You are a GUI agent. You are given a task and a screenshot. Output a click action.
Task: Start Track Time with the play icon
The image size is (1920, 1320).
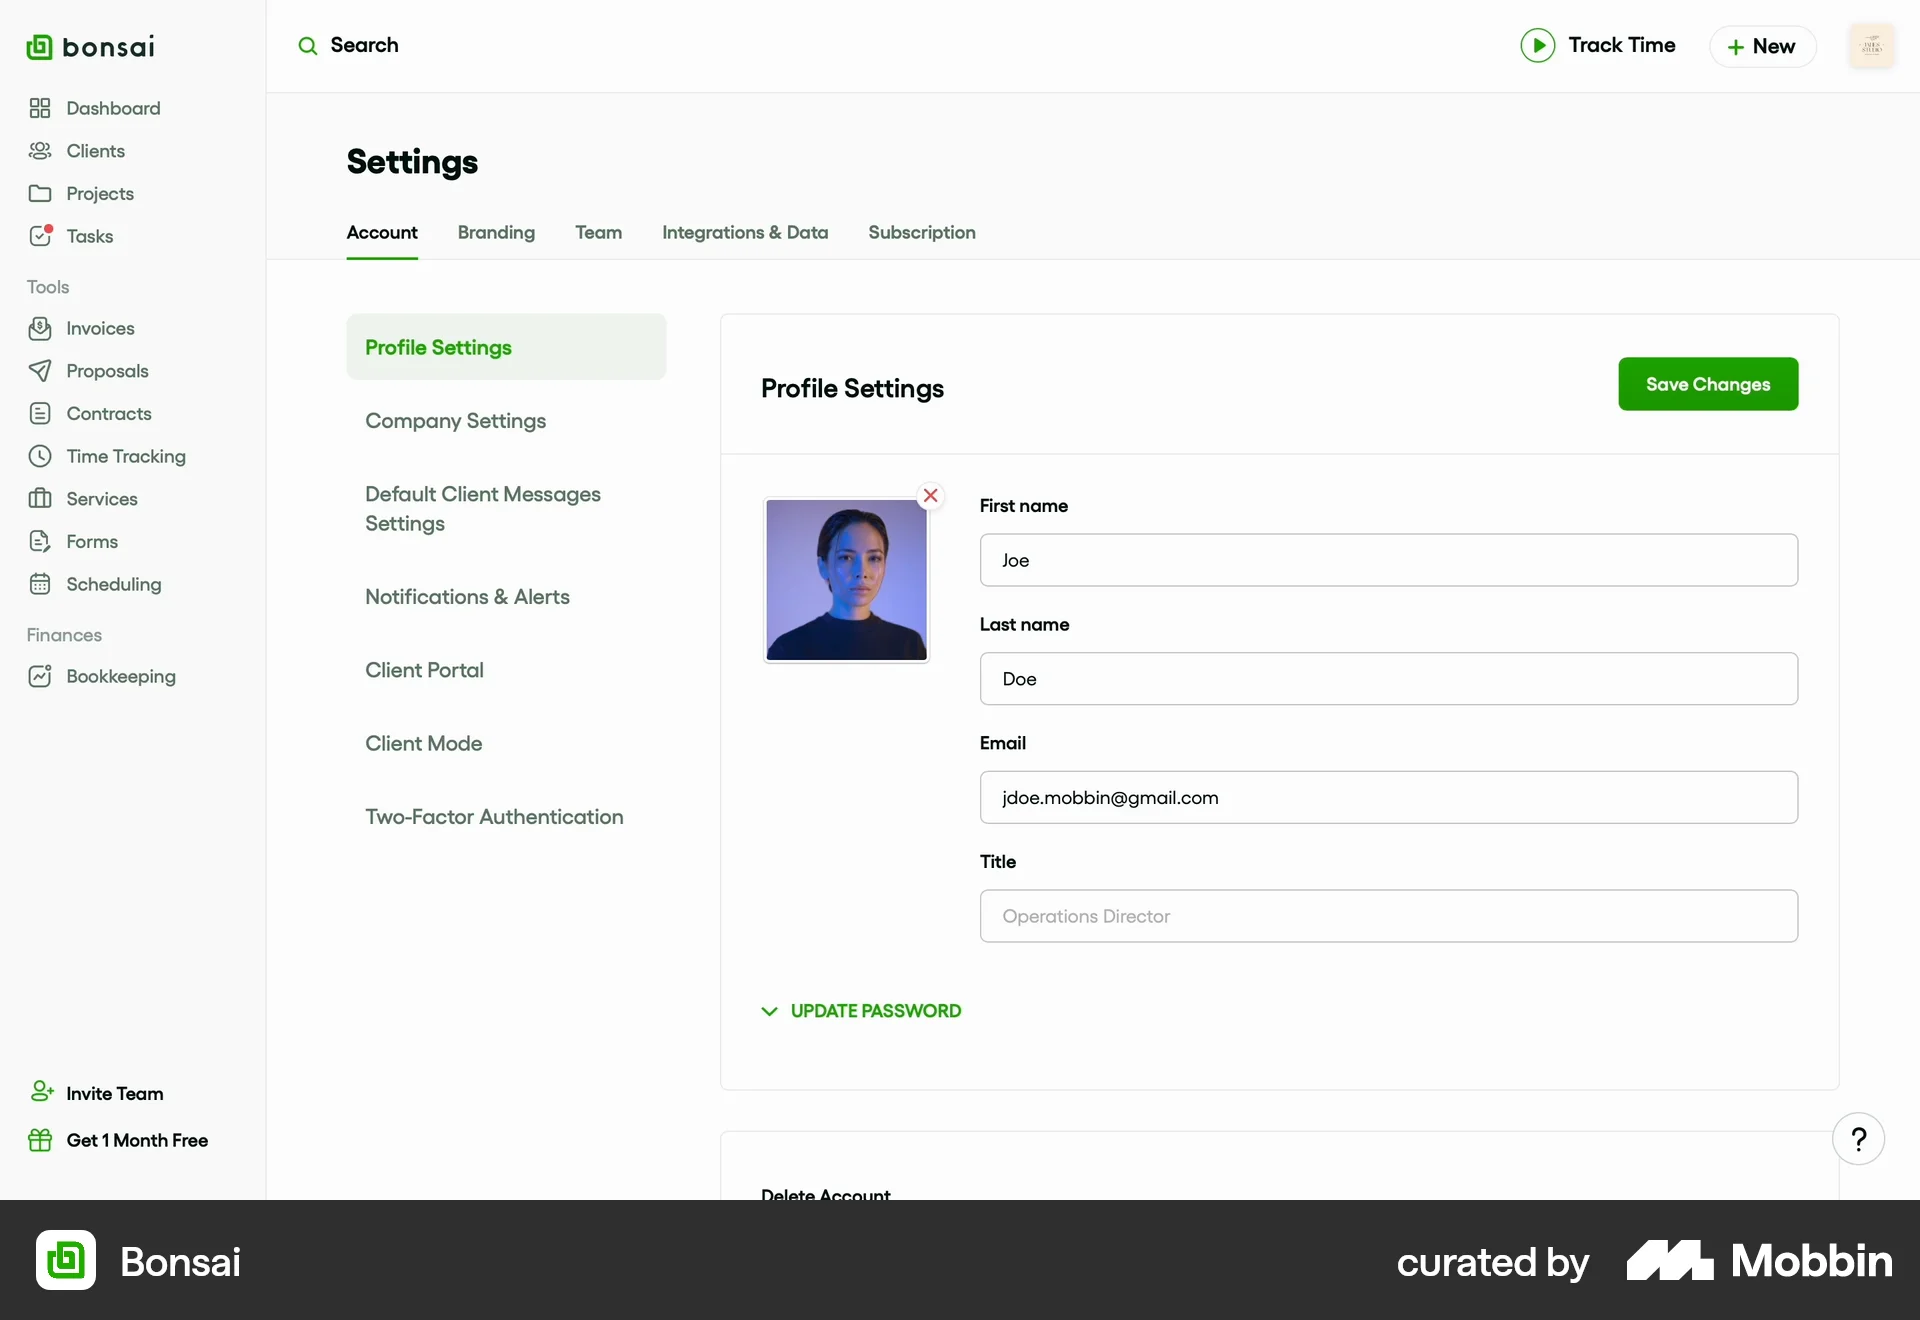[x=1538, y=45]
